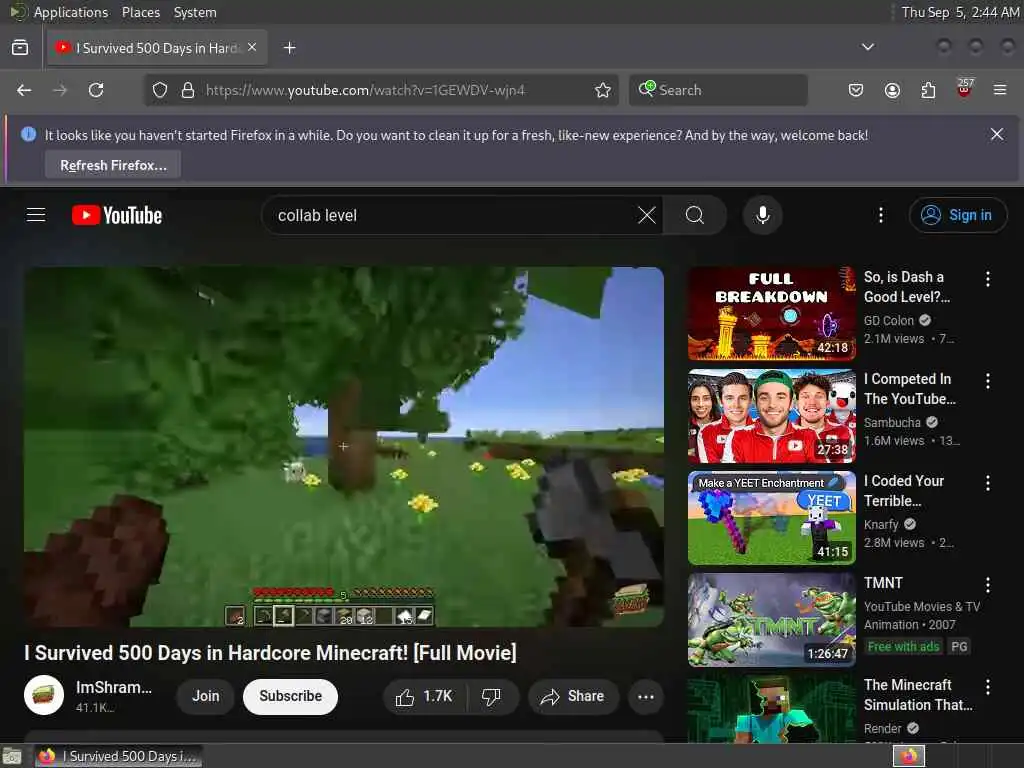The image size is (1024, 768).
Task: Click the Sign in button
Action: (x=957, y=215)
